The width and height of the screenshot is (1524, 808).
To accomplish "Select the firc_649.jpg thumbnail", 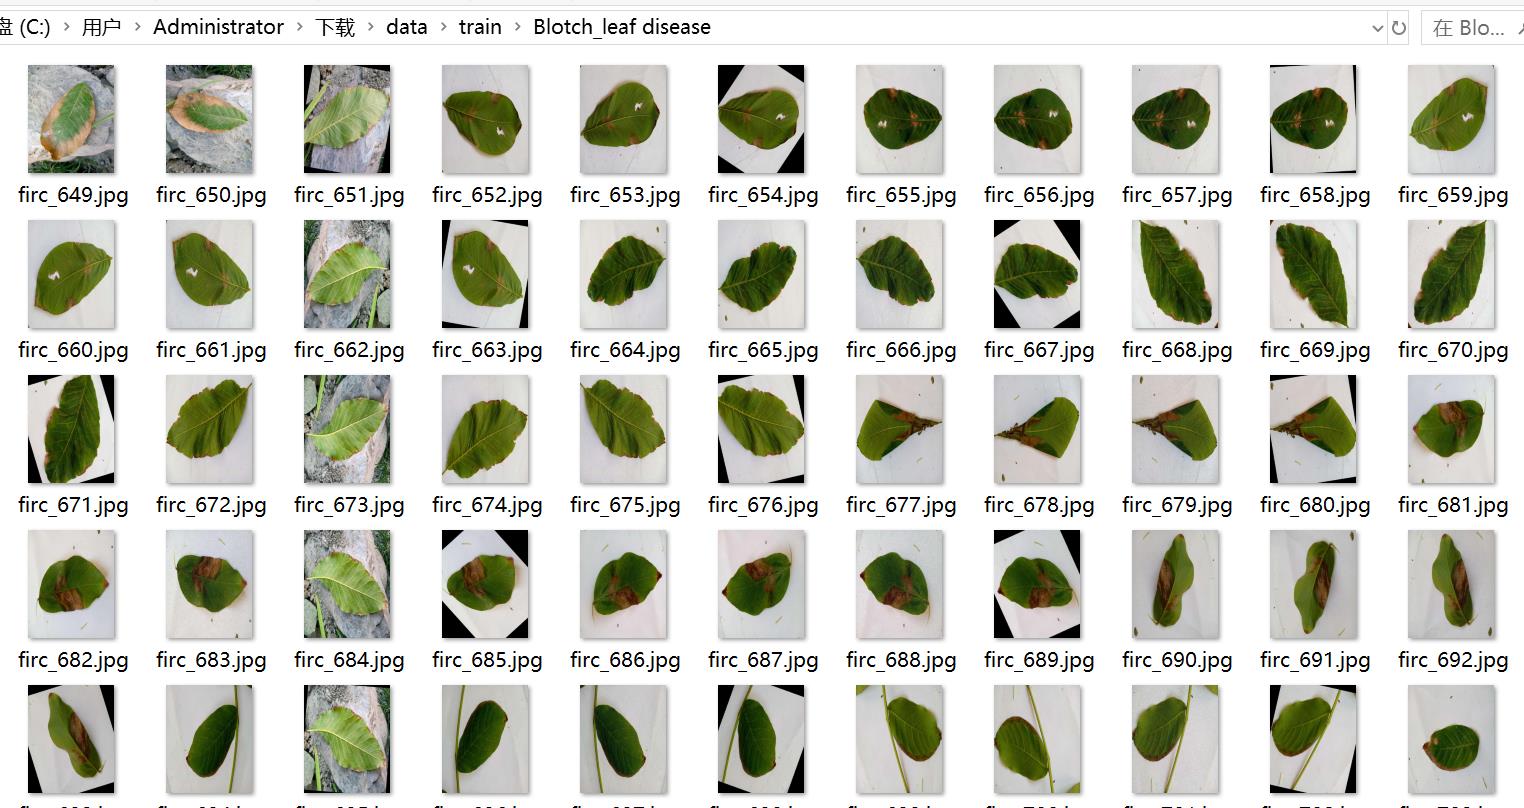I will click(71, 119).
